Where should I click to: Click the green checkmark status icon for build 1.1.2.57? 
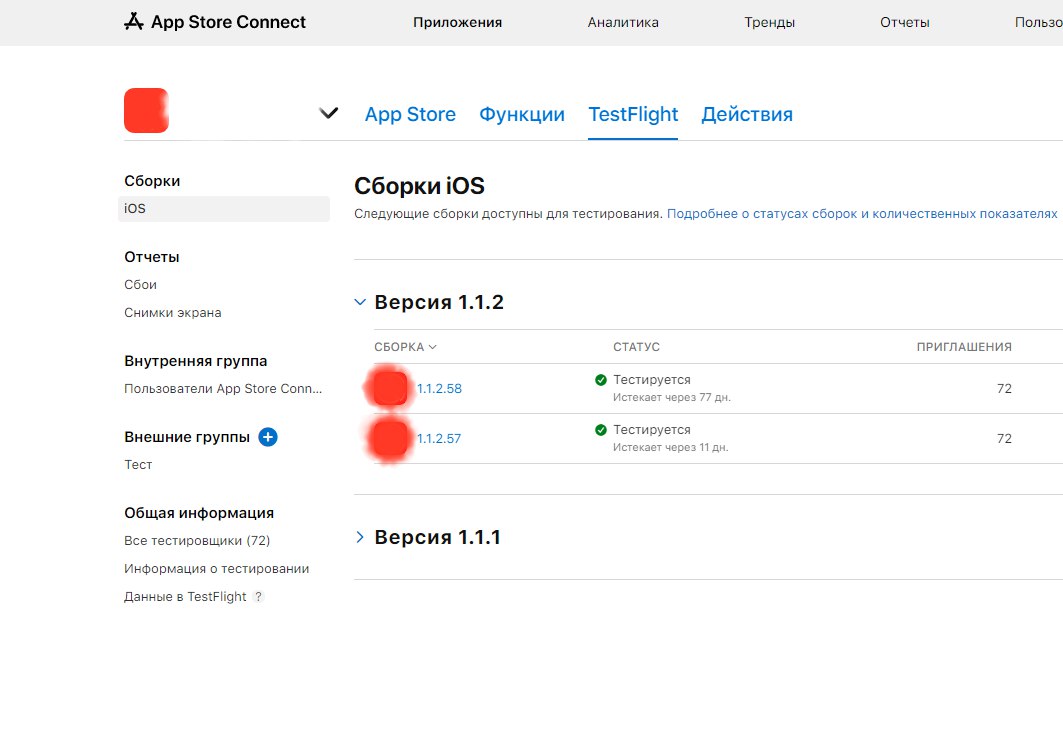pos(601,430)
